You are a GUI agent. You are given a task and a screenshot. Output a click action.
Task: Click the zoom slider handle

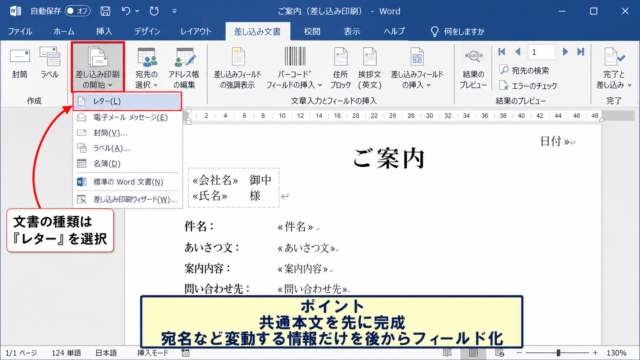[558, 353]
